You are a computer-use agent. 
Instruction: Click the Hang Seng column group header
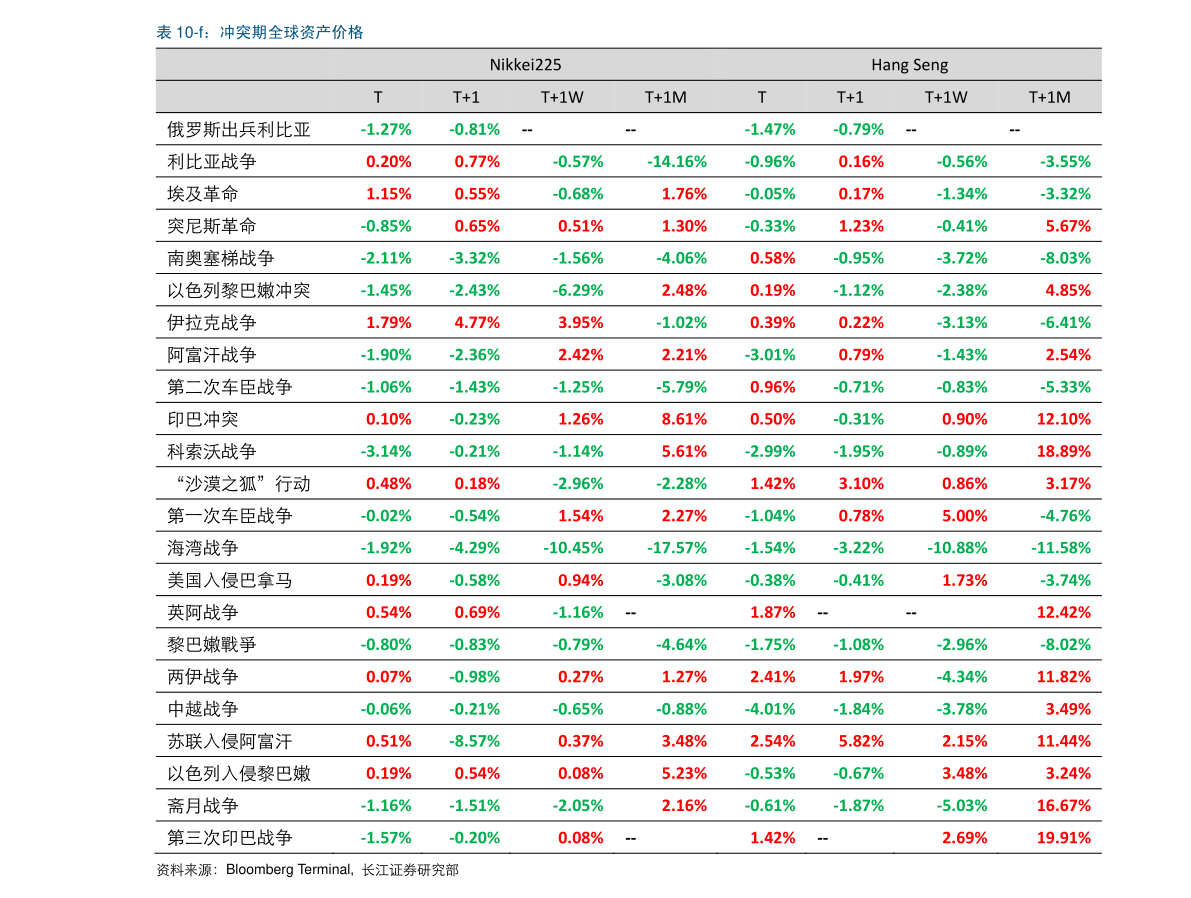(909, 65)
